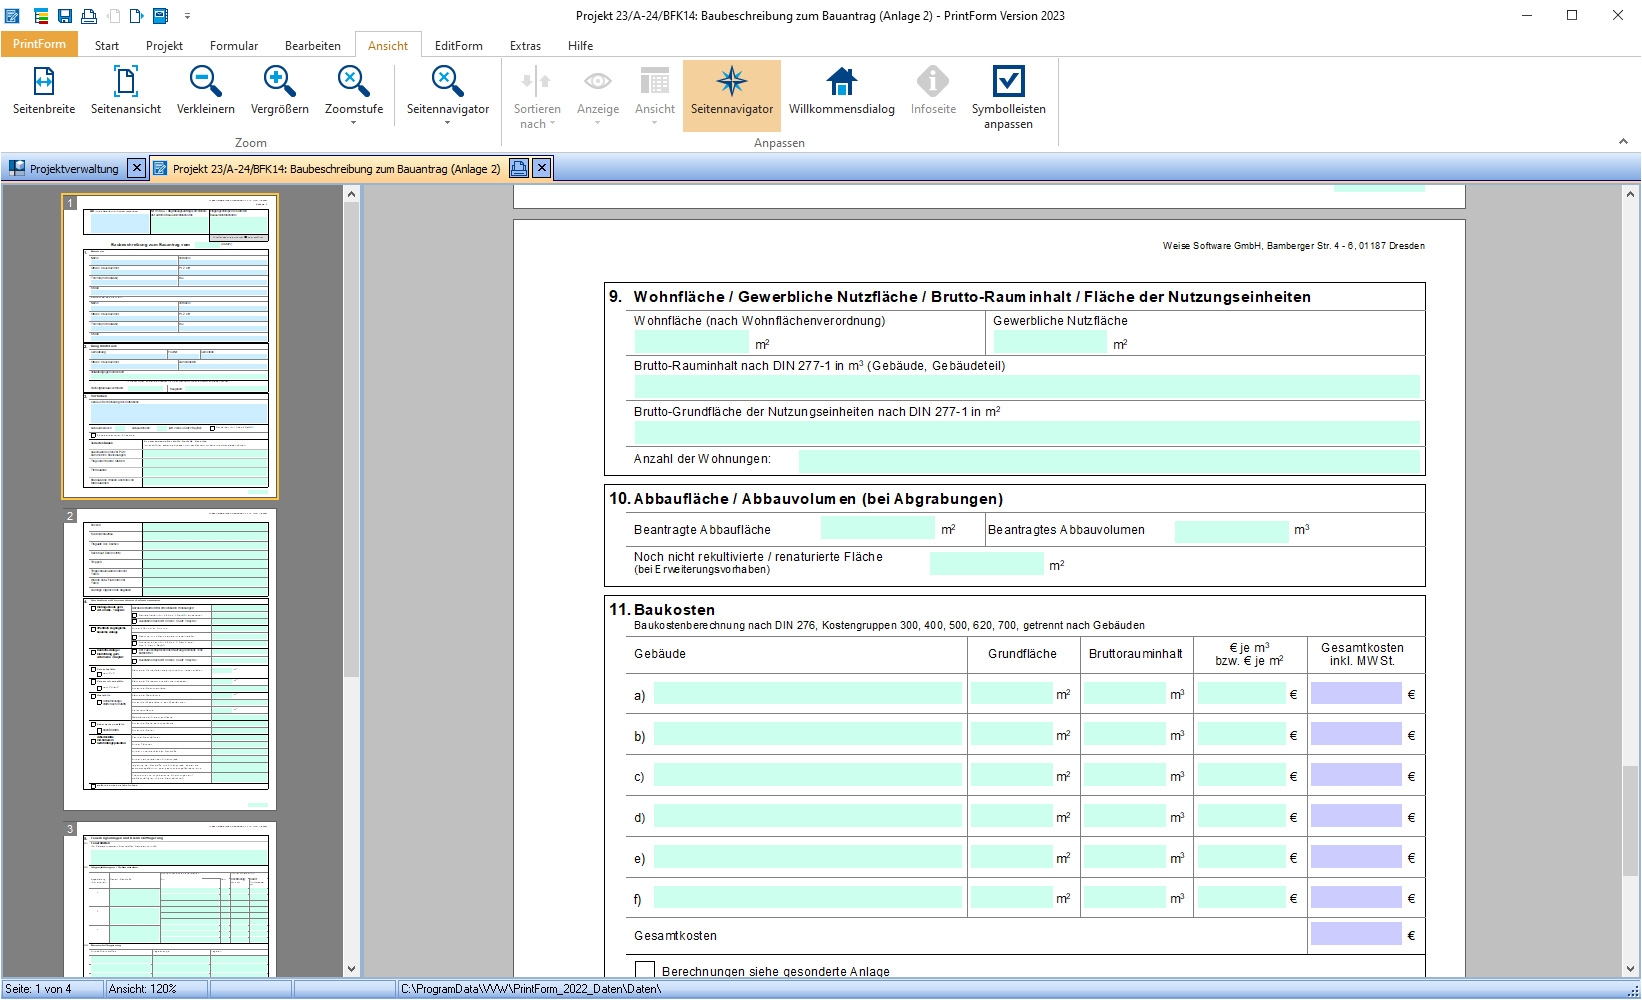Open the quick access toolbar customize arrow

tap(187, 16)
